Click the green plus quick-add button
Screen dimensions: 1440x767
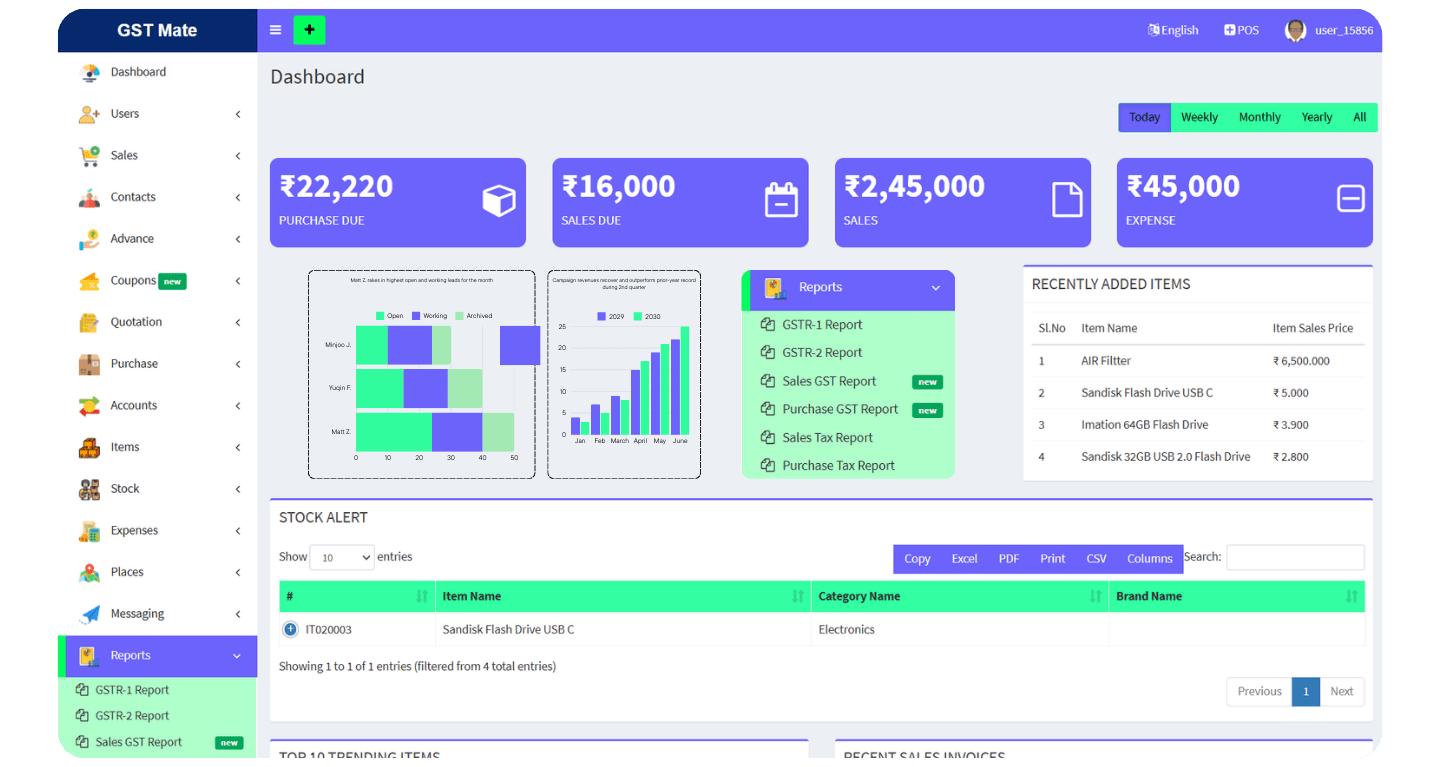click(309, 30)
